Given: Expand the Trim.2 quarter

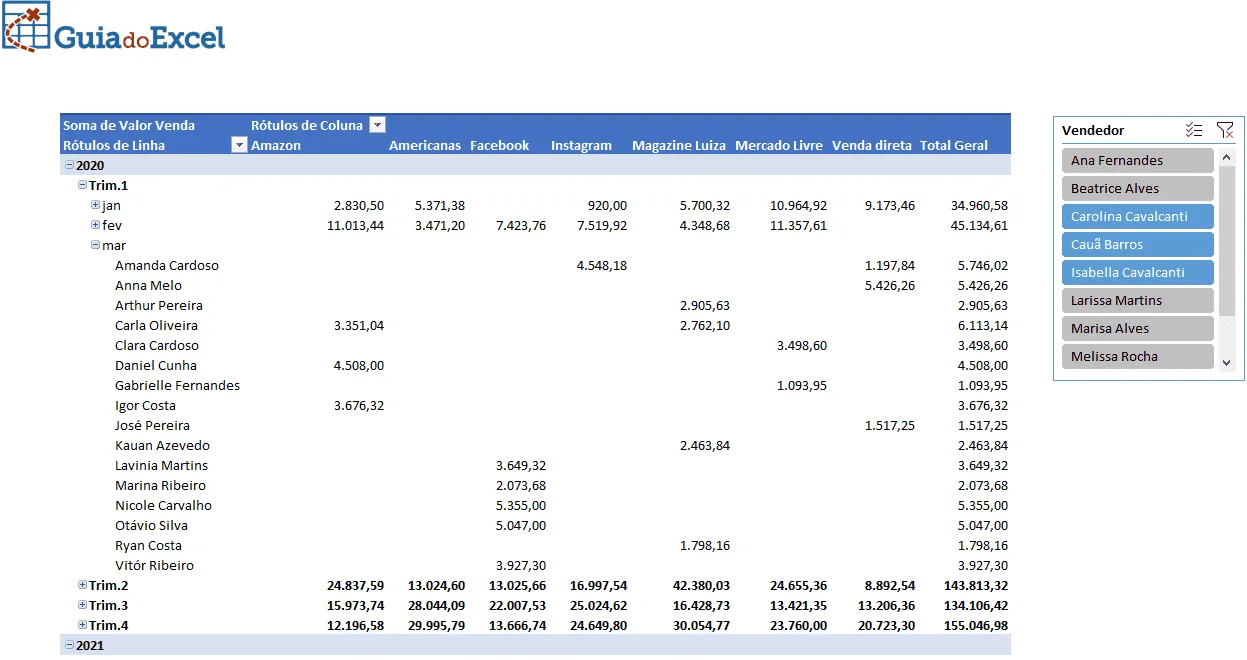Looking at the screenshot, I should (x=82, y=585).
